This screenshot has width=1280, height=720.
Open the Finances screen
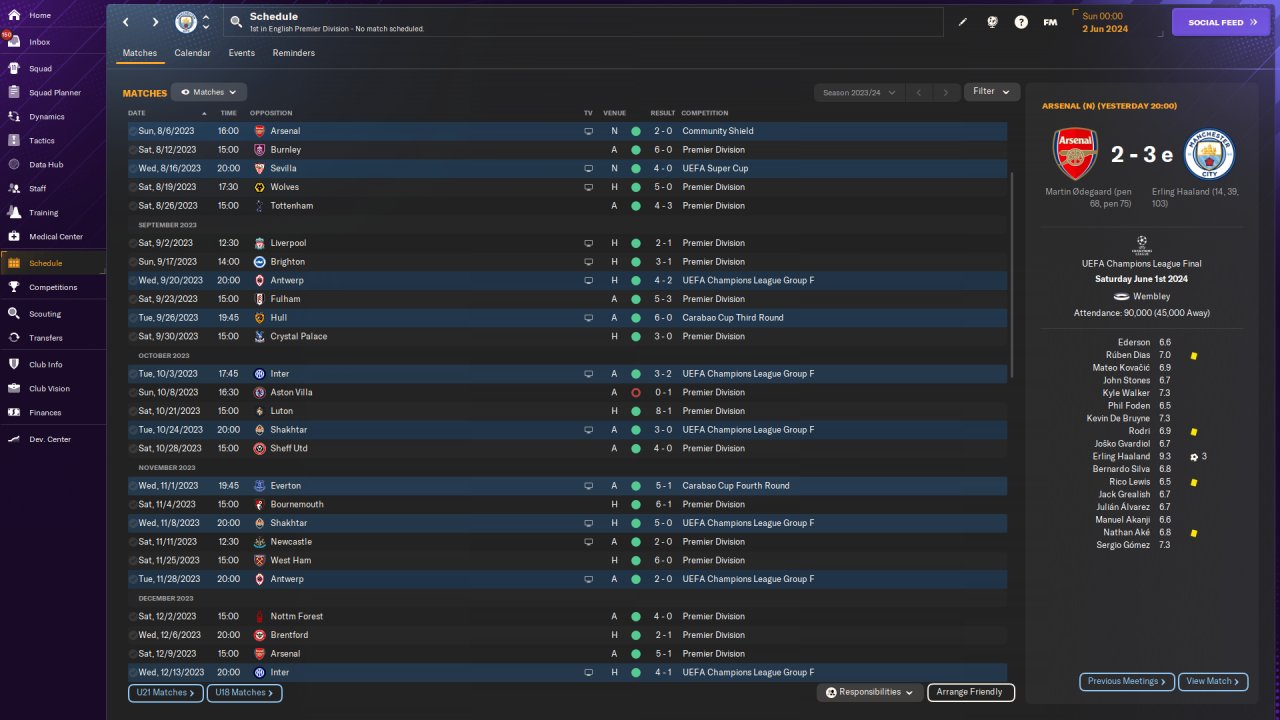(x=53, y=412)
